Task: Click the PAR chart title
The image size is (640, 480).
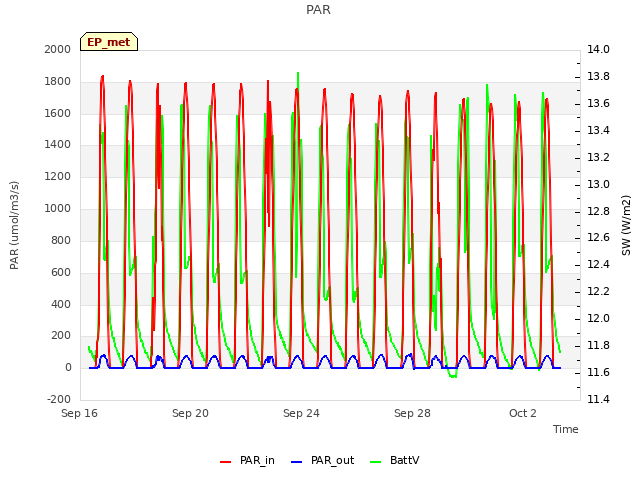Action: pos(318,9)
